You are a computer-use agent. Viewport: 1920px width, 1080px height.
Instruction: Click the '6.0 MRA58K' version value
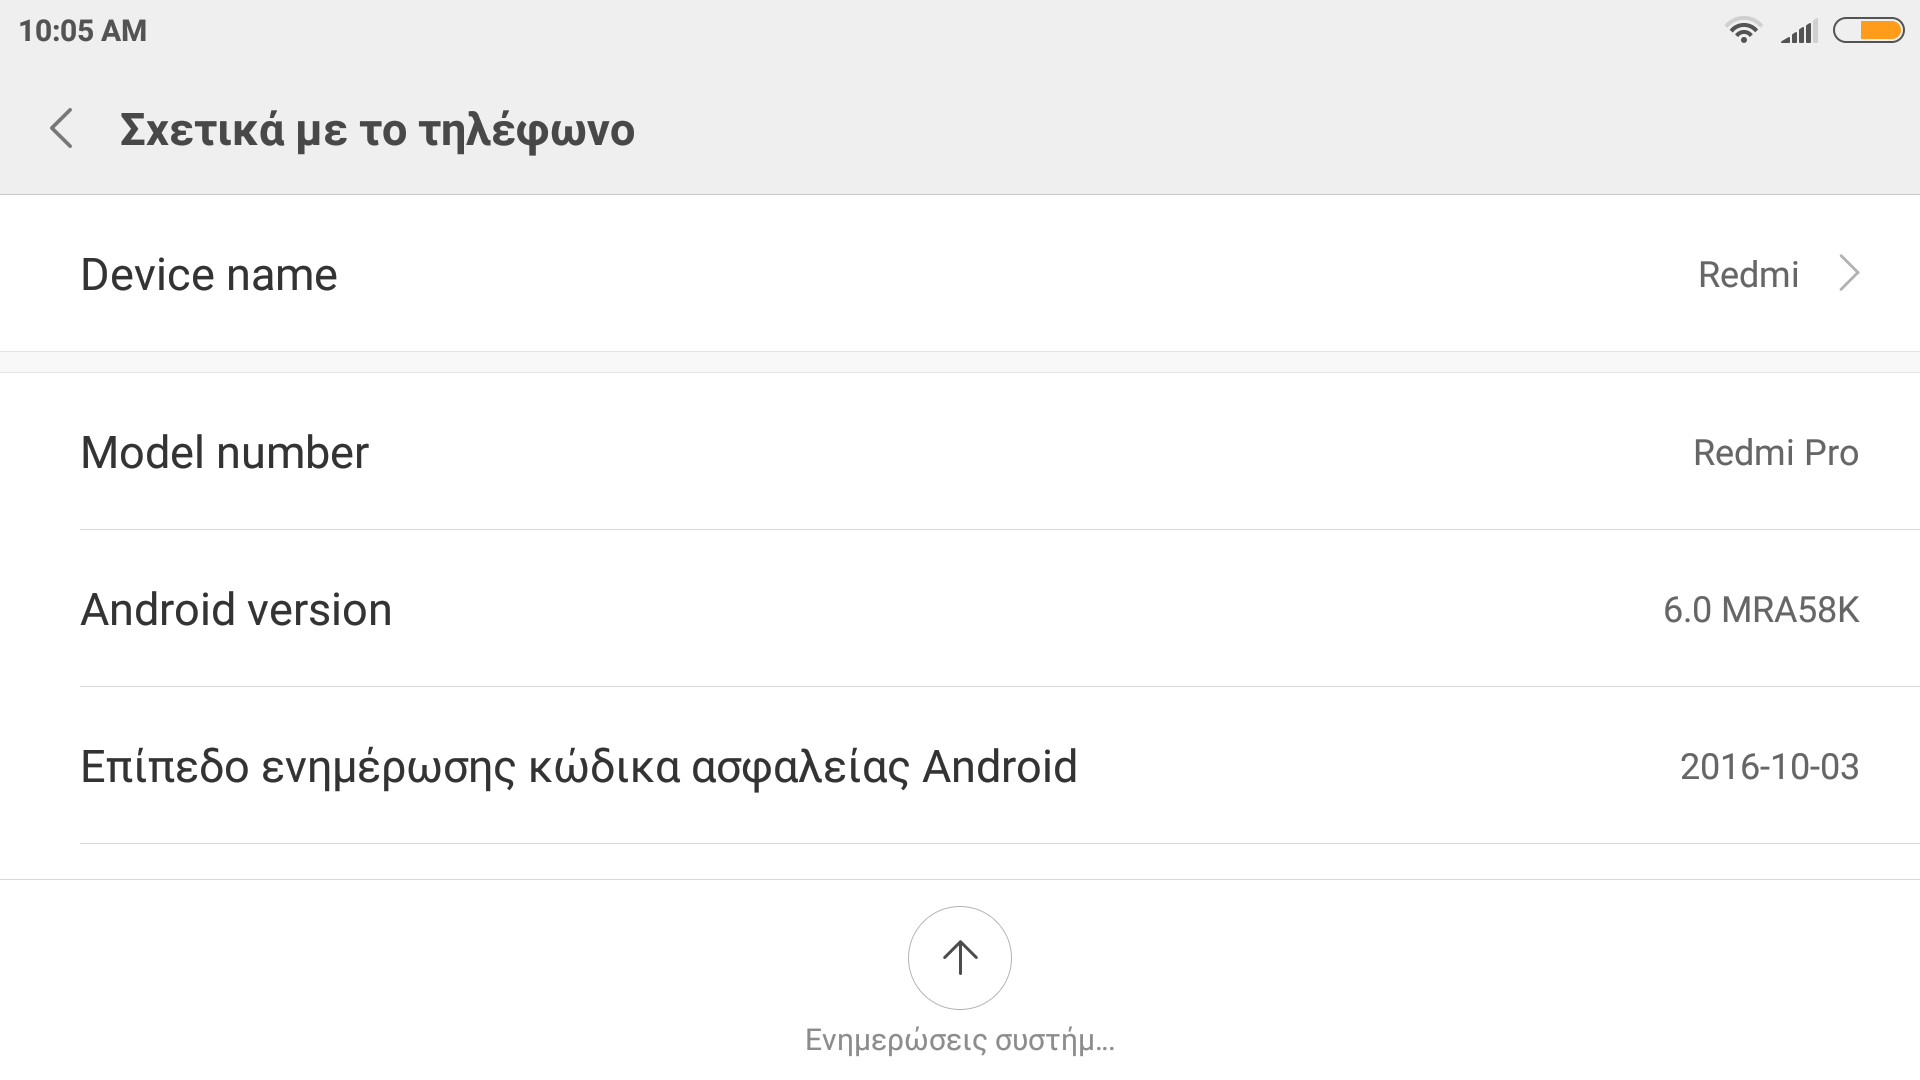click(x=1760, y=610)
